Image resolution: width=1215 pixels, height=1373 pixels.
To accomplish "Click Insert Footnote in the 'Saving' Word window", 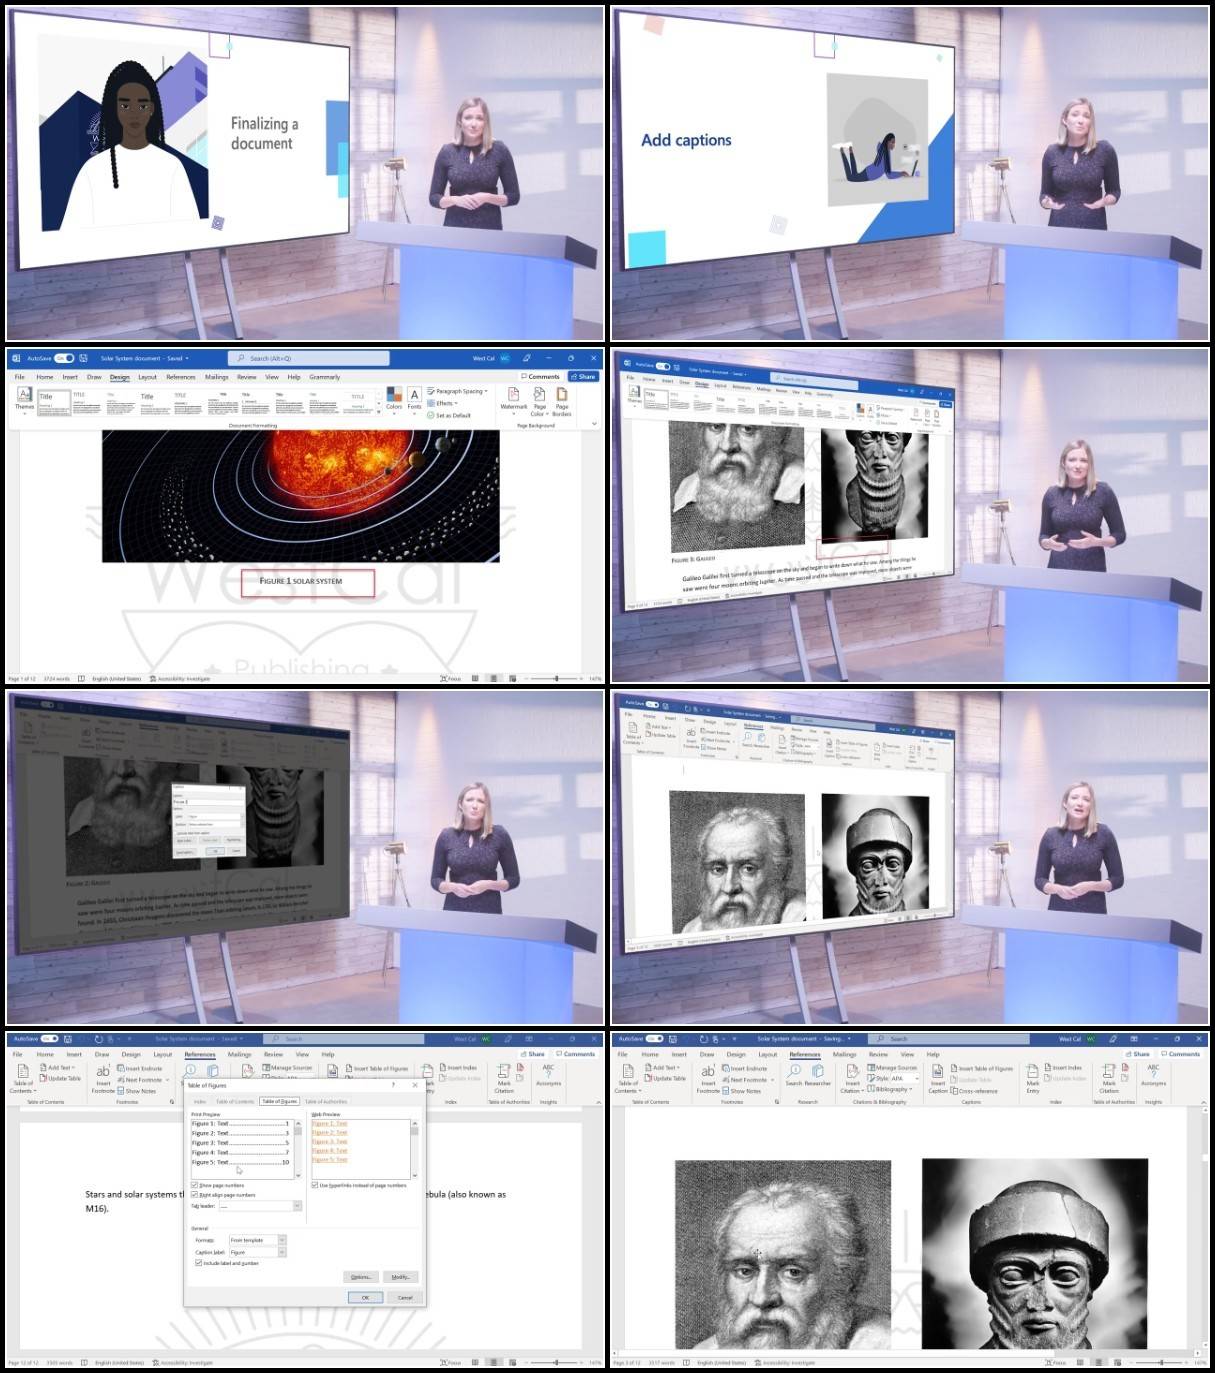I will click(x=708, y=1079).
